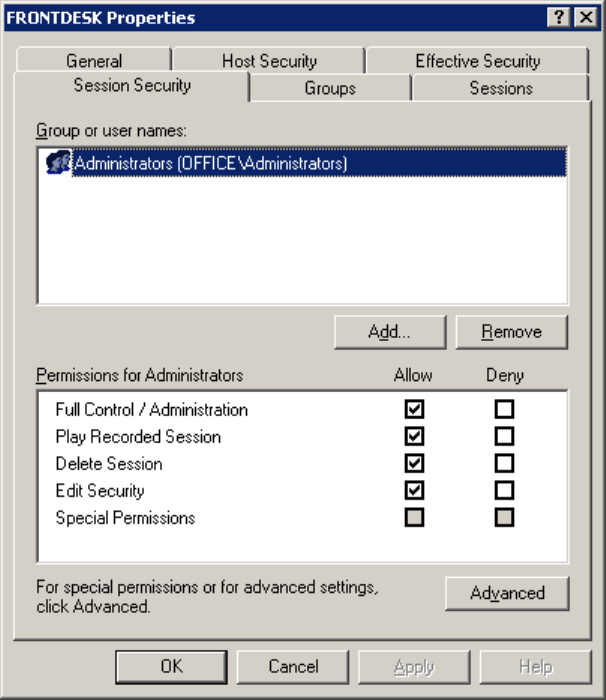
Task: Click the Add... button
Action: click(x=390, y=332)
